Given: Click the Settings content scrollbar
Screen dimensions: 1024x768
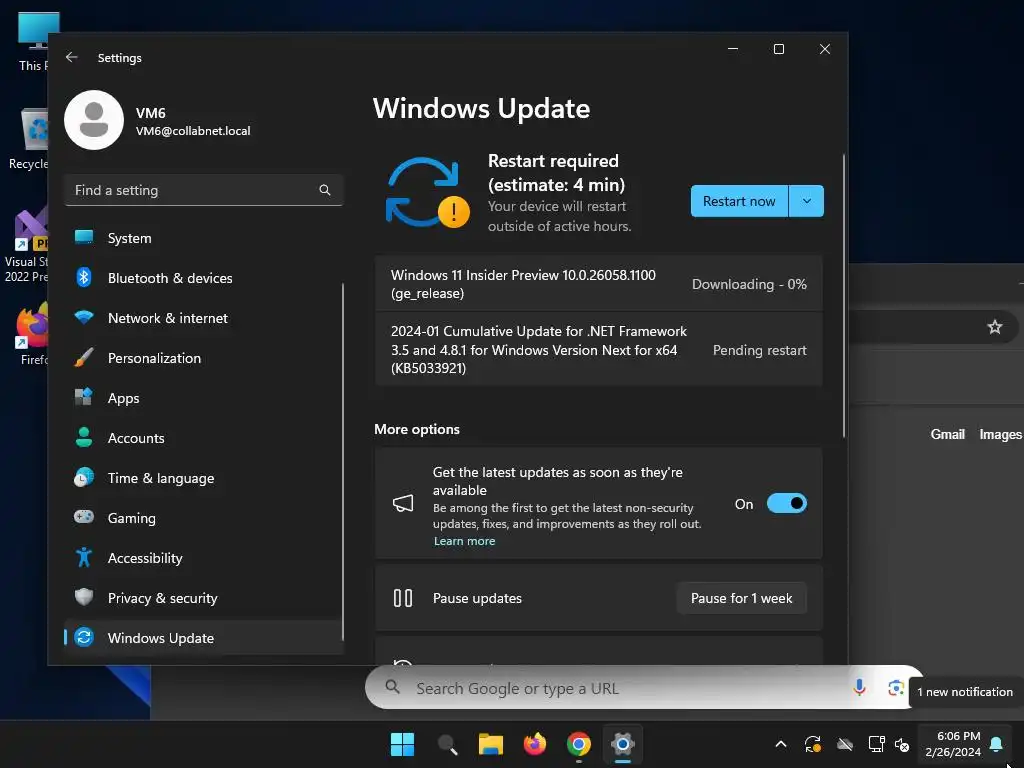Looking at the screenshot, I should 844,295.
